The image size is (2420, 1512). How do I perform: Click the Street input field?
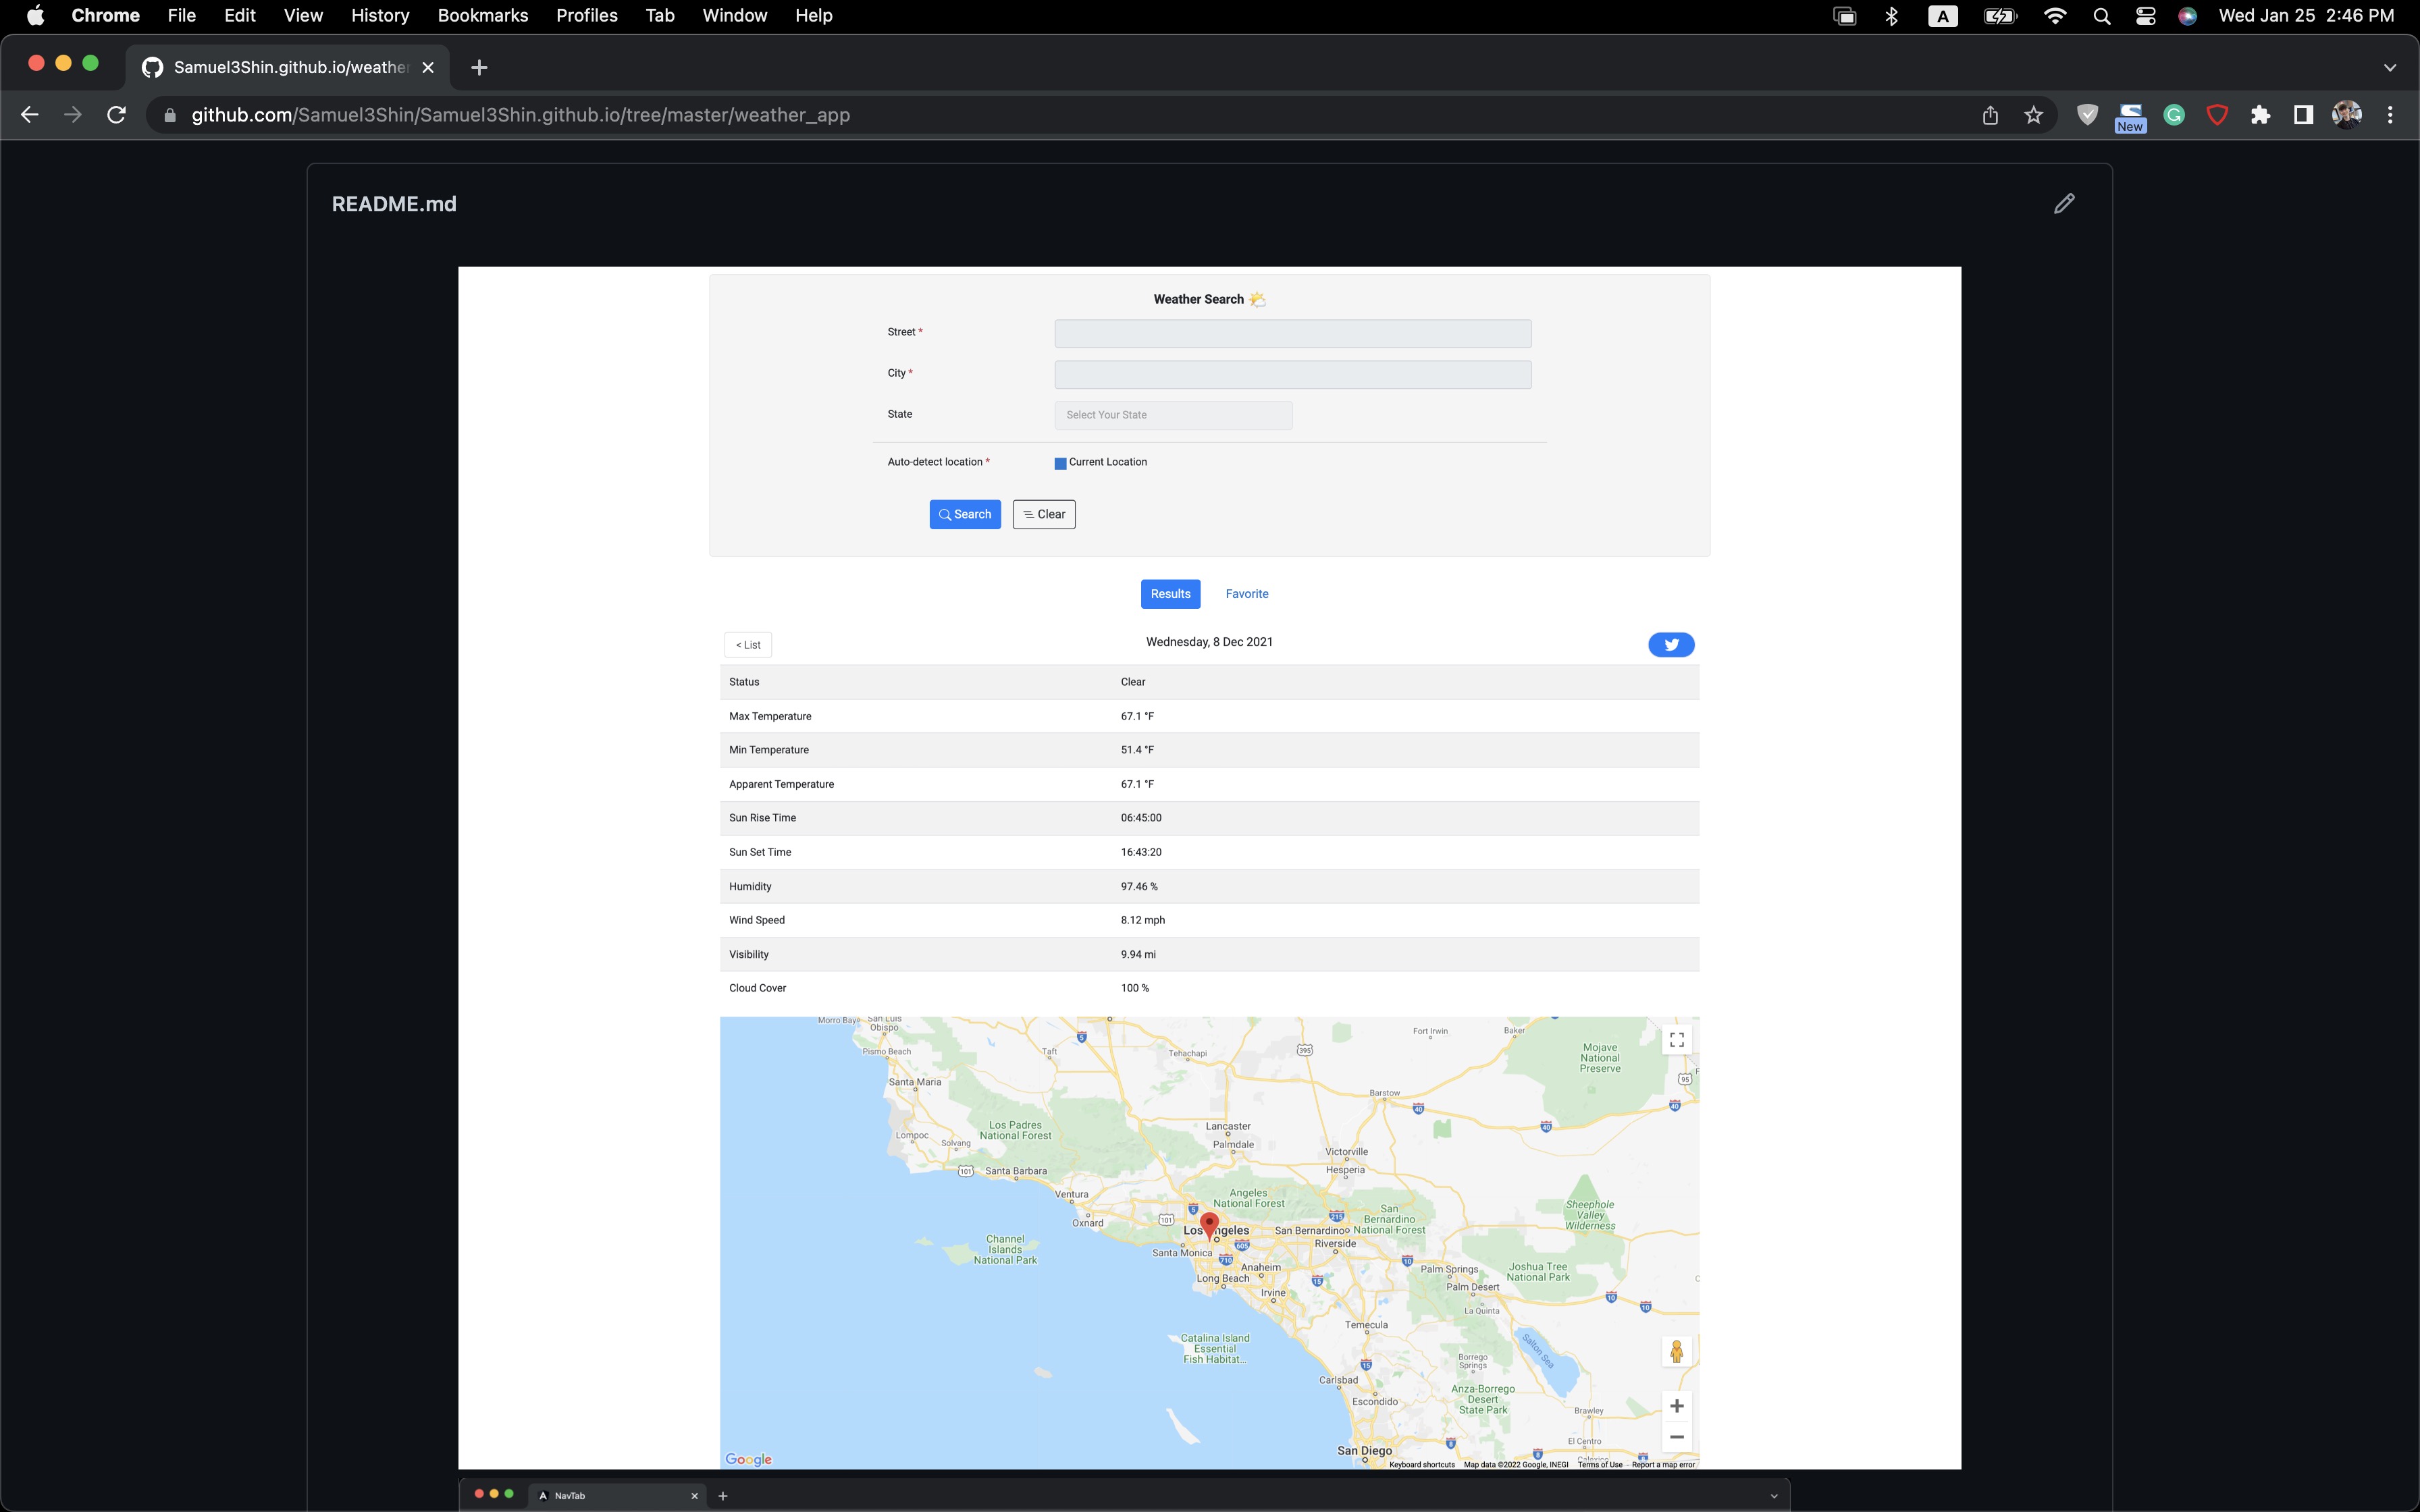[1292, 333]
